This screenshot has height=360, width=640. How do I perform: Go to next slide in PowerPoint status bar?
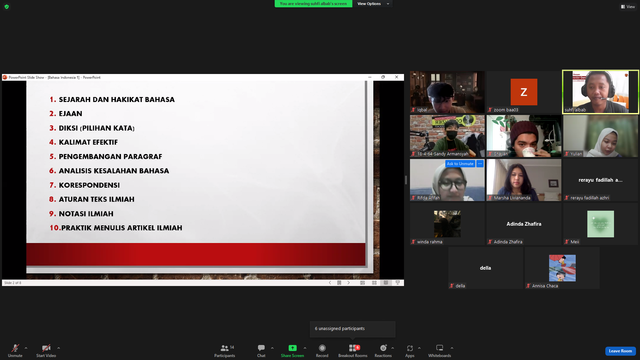pyautogui.click(x=349, y=283)
